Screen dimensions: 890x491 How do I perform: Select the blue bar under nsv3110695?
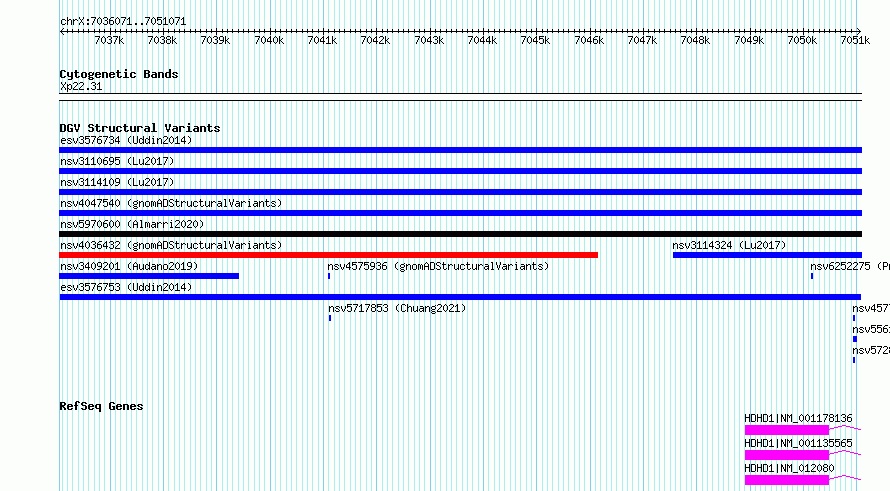pyautogui.click(x=460, y=171)
